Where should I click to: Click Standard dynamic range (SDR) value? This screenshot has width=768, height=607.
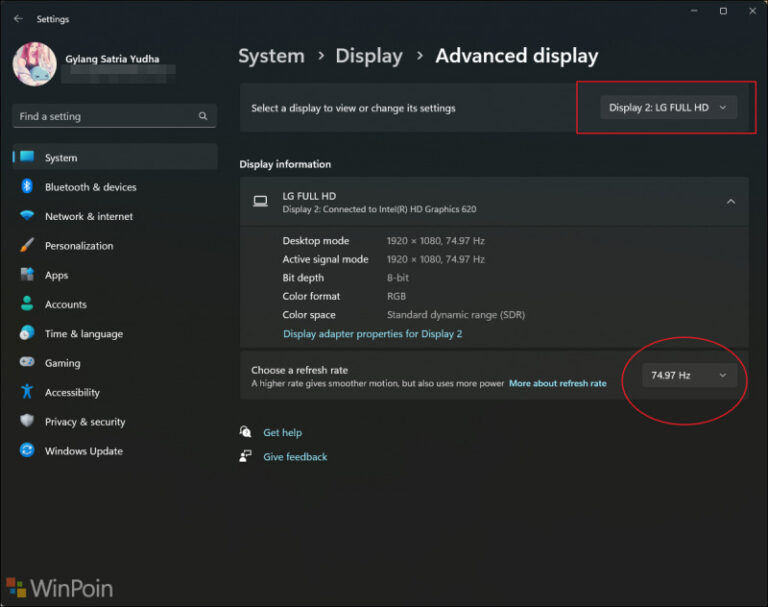(456, 315)
